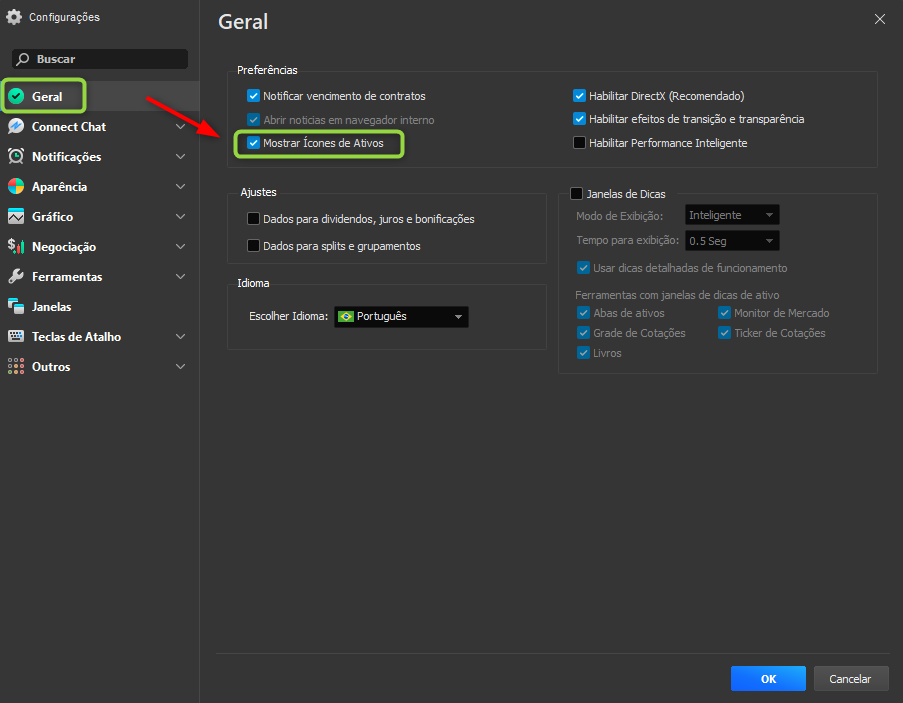Viewport: 903px width, 703px height.
Task: Open Tempo para exibição 0.5 Seg dropdown
Action: [732, 241]
